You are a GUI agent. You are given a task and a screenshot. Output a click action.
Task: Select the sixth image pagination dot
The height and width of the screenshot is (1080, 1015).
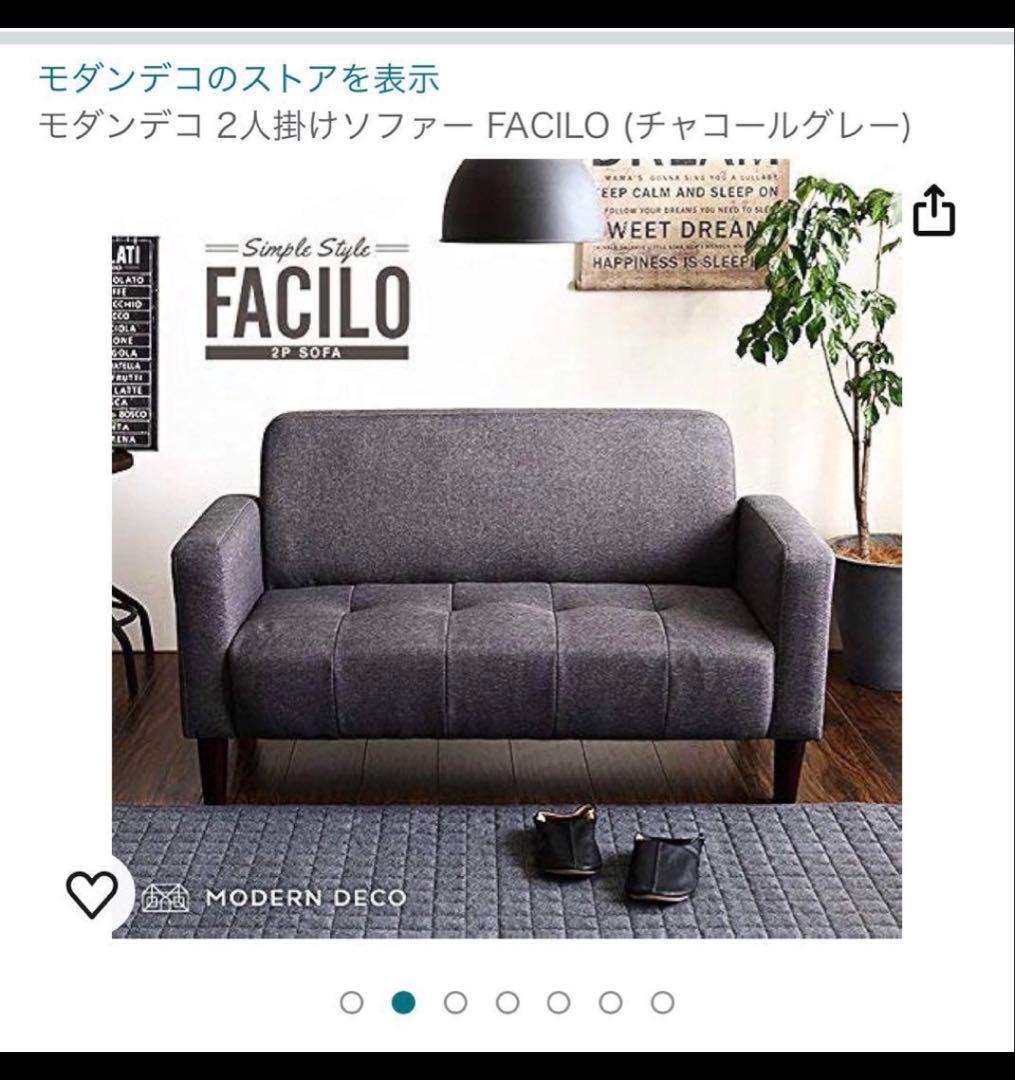(610, 1002)
